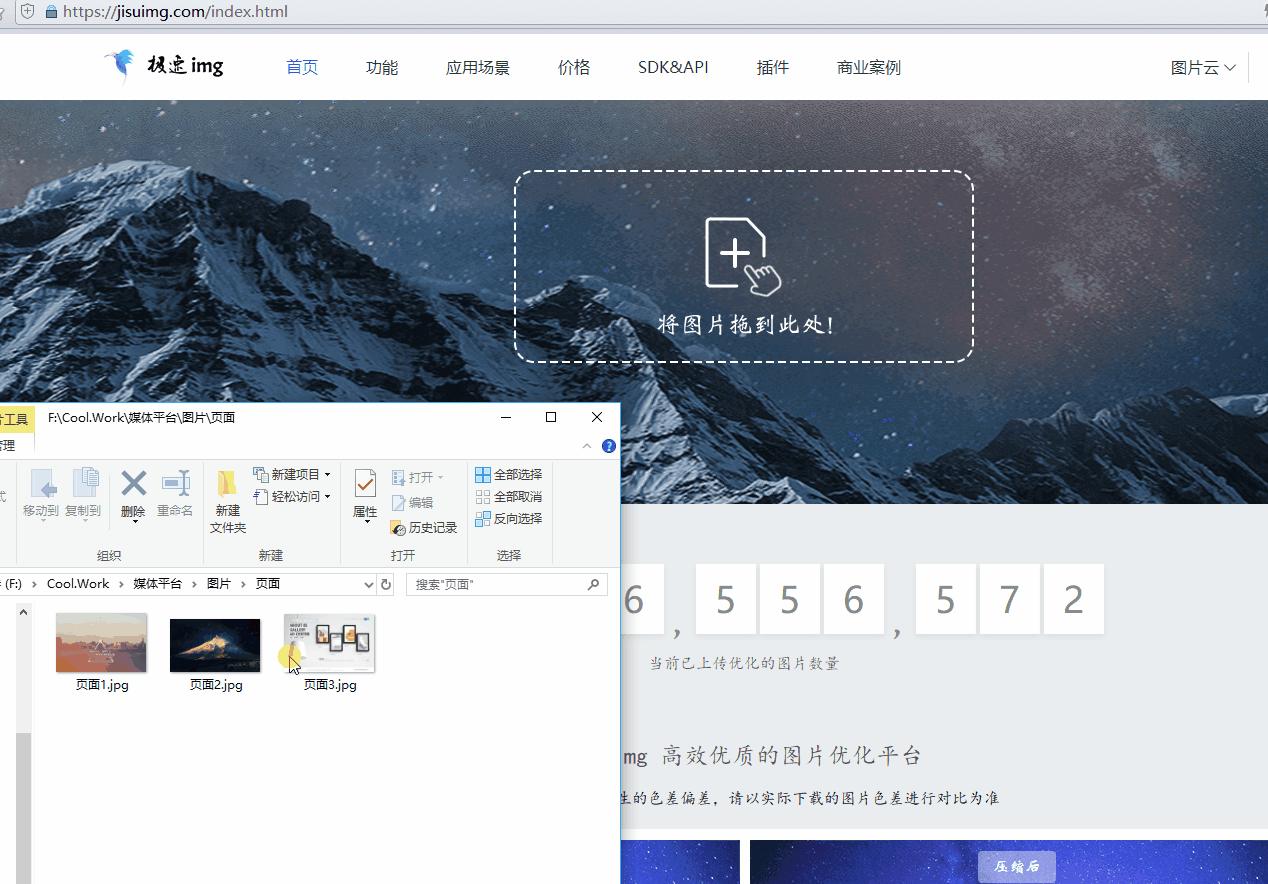Image resolution: width=1268 pixels, height=884 pixels.
Task: Visit the 商业案例 link
Action: (869, 67)
